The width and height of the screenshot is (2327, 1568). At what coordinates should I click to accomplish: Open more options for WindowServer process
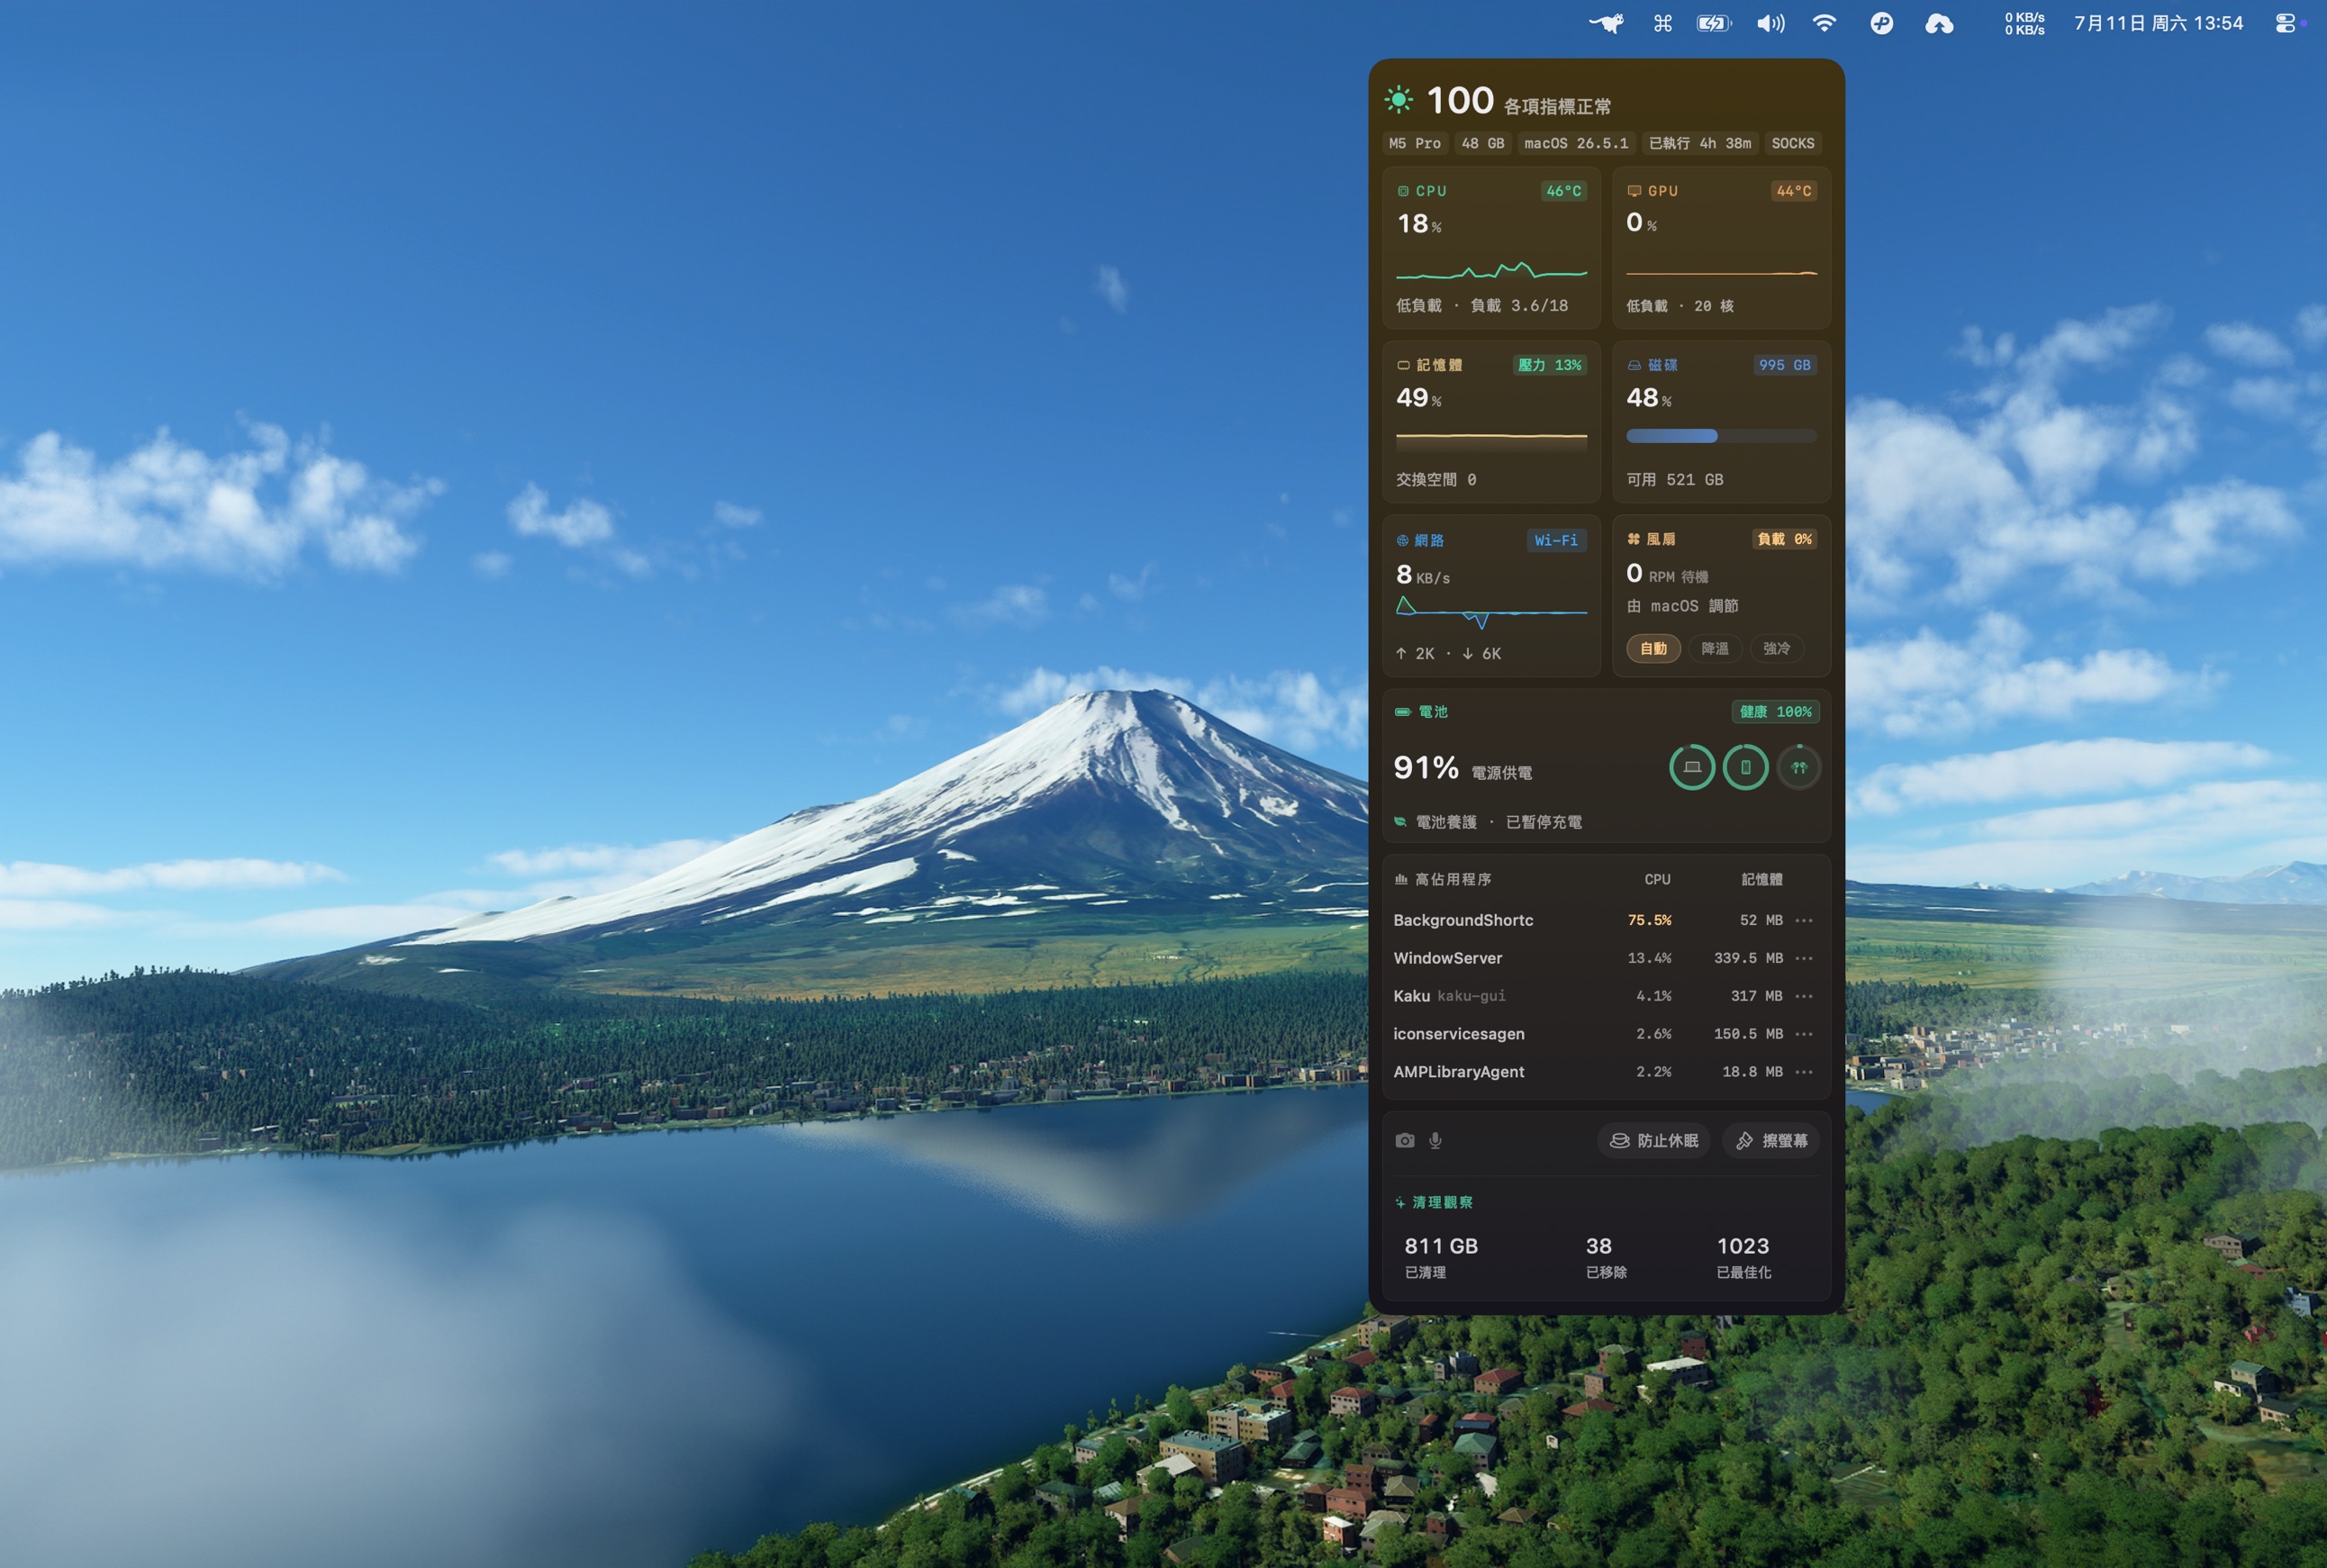(x=1804, y=958)
